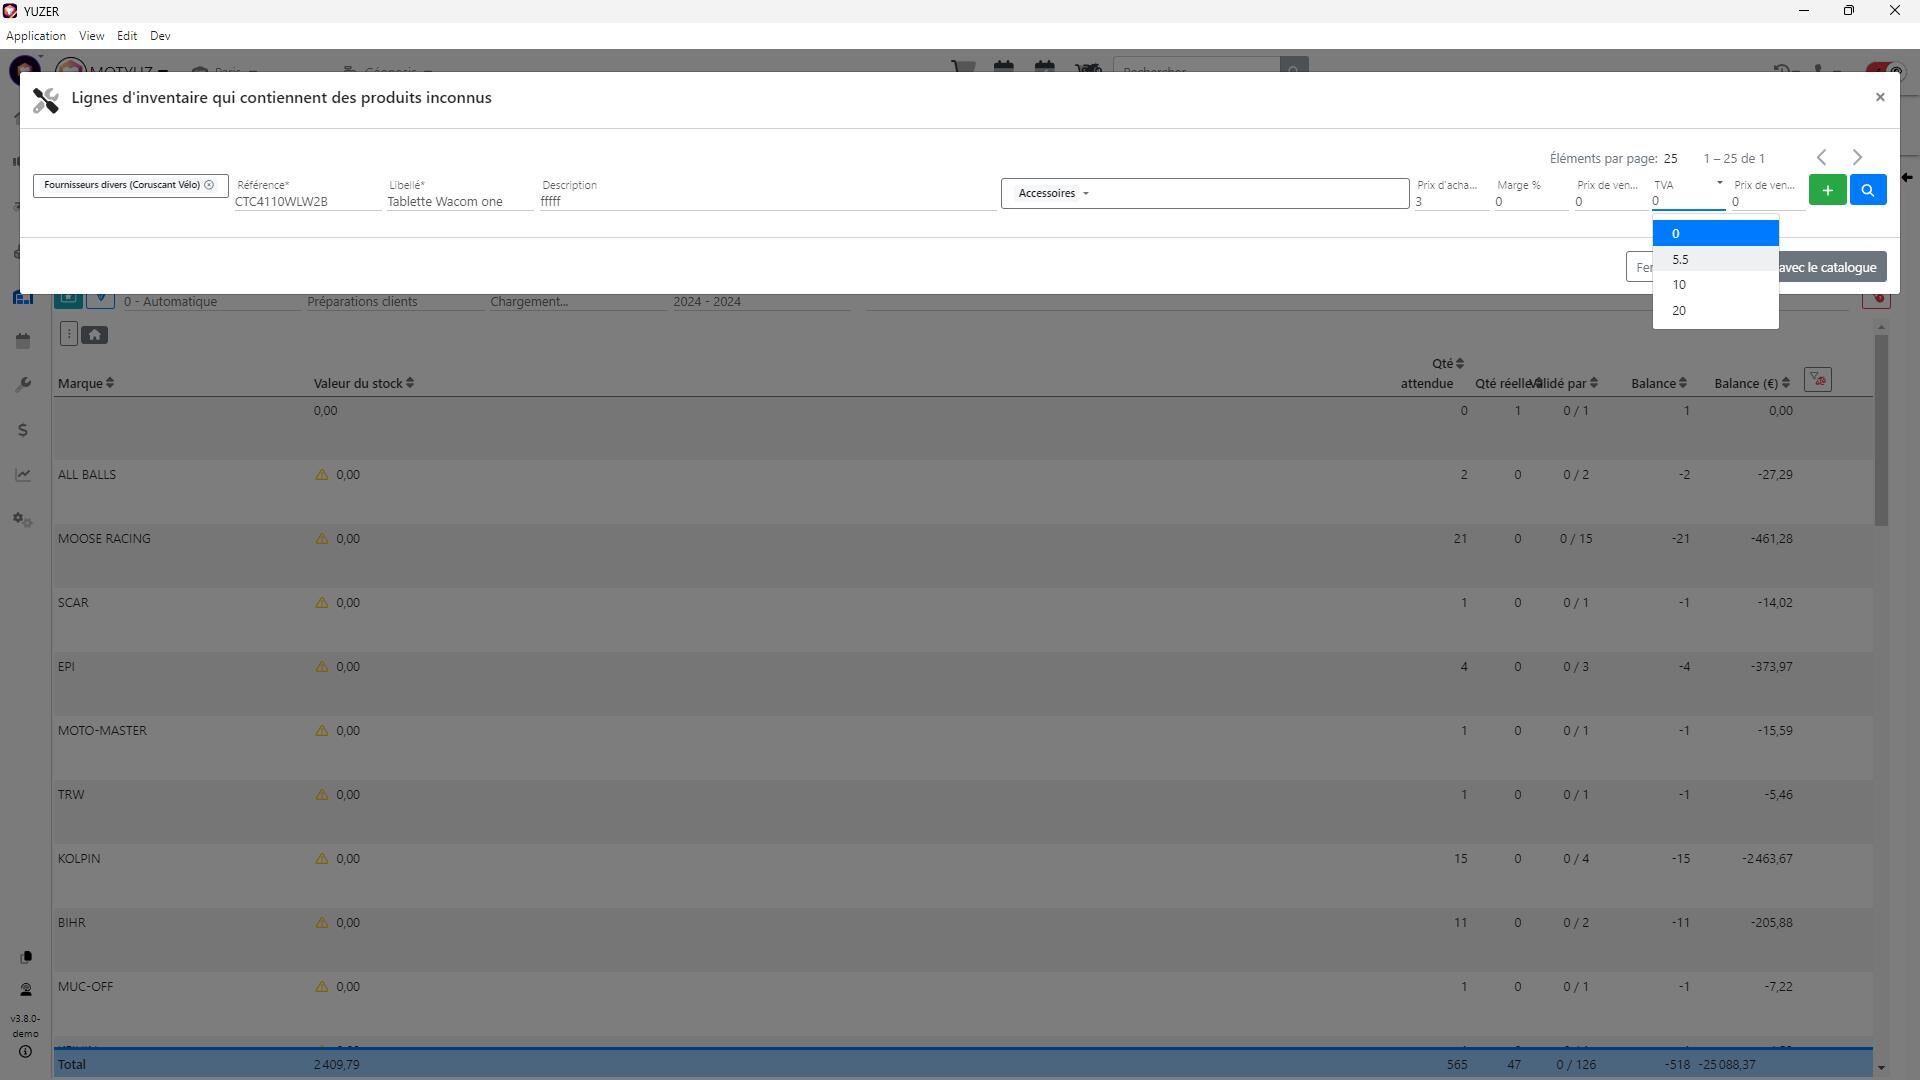Click the Libellé field Tablette Wacom one
Screen dimensions: 1920x1080
click(x=458, y=201)
